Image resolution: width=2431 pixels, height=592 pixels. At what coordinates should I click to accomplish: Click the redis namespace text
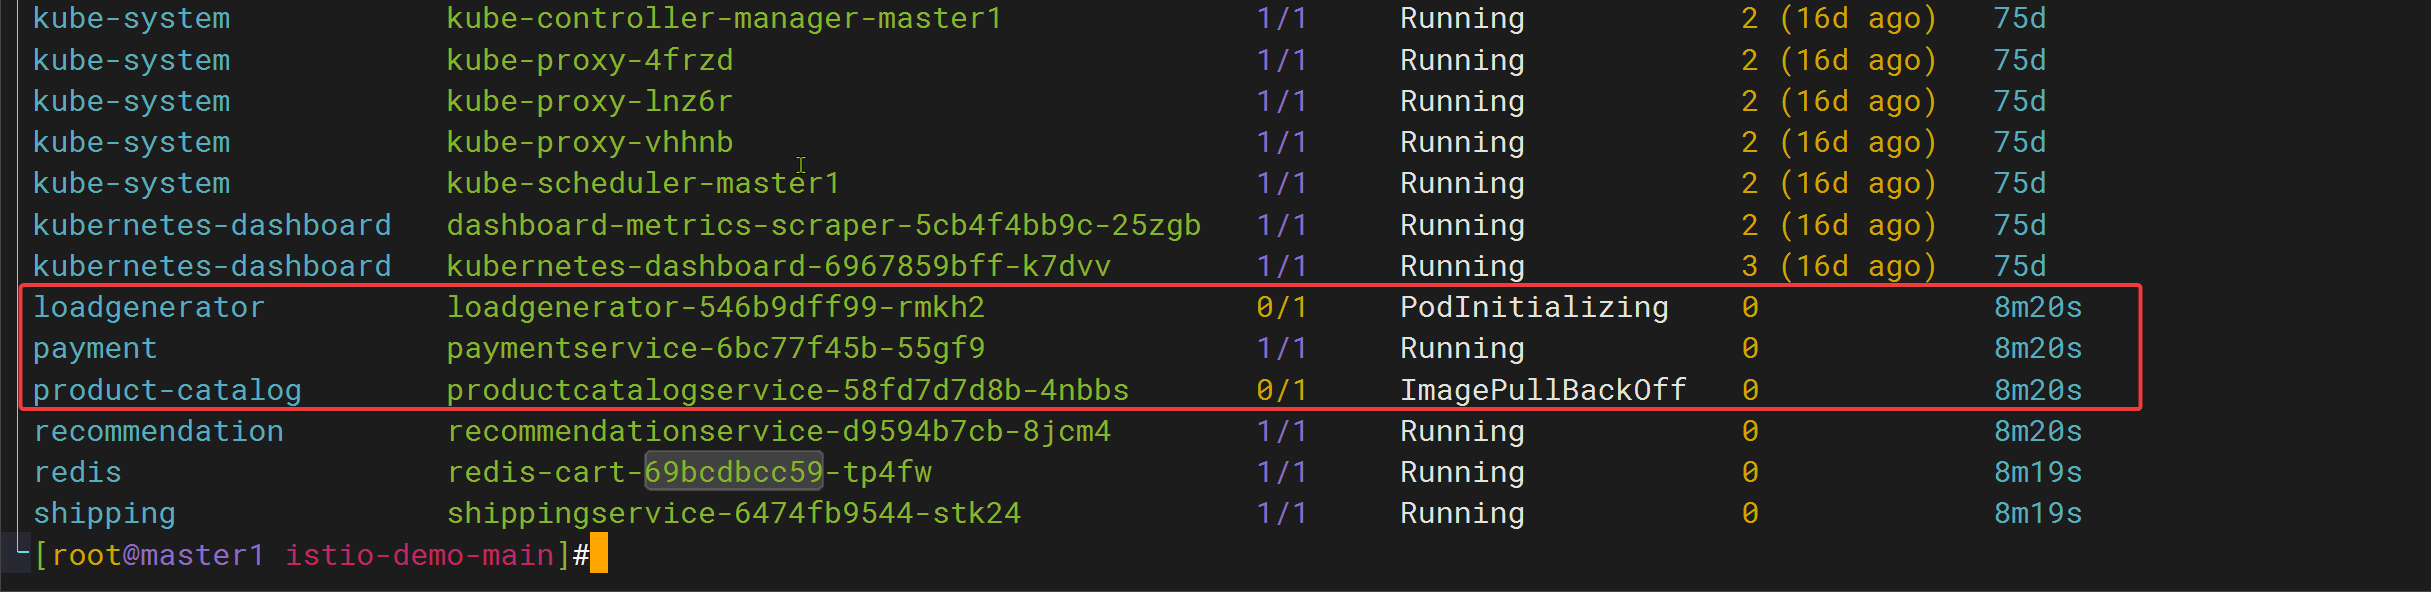point(77,472)
